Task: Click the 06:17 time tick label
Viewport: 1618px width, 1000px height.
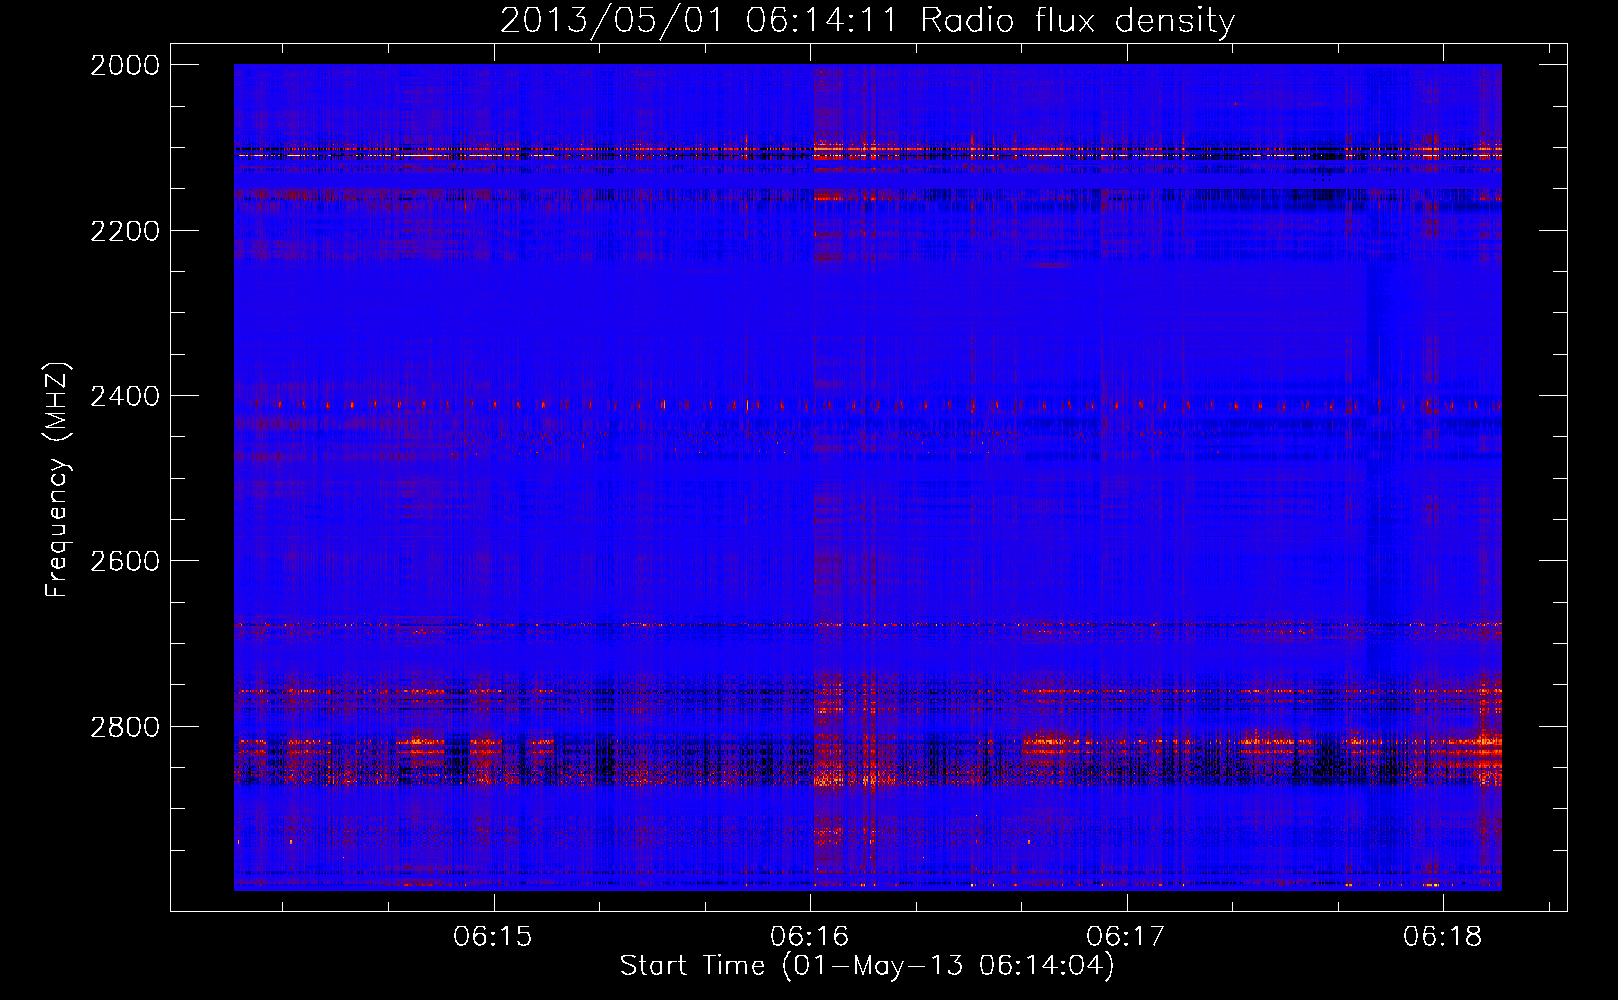Action: click(x=1126, y=936)
